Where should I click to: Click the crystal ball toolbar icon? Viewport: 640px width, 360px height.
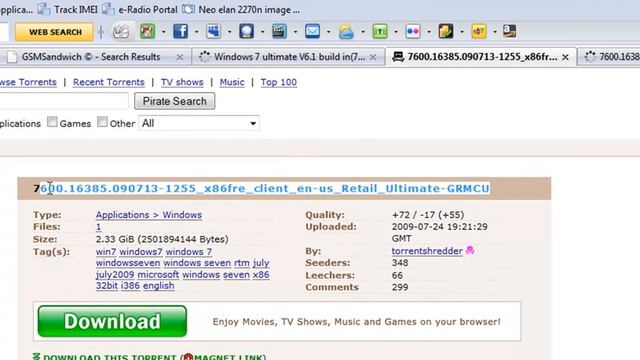pyautogui.click(x=247, y=31)
